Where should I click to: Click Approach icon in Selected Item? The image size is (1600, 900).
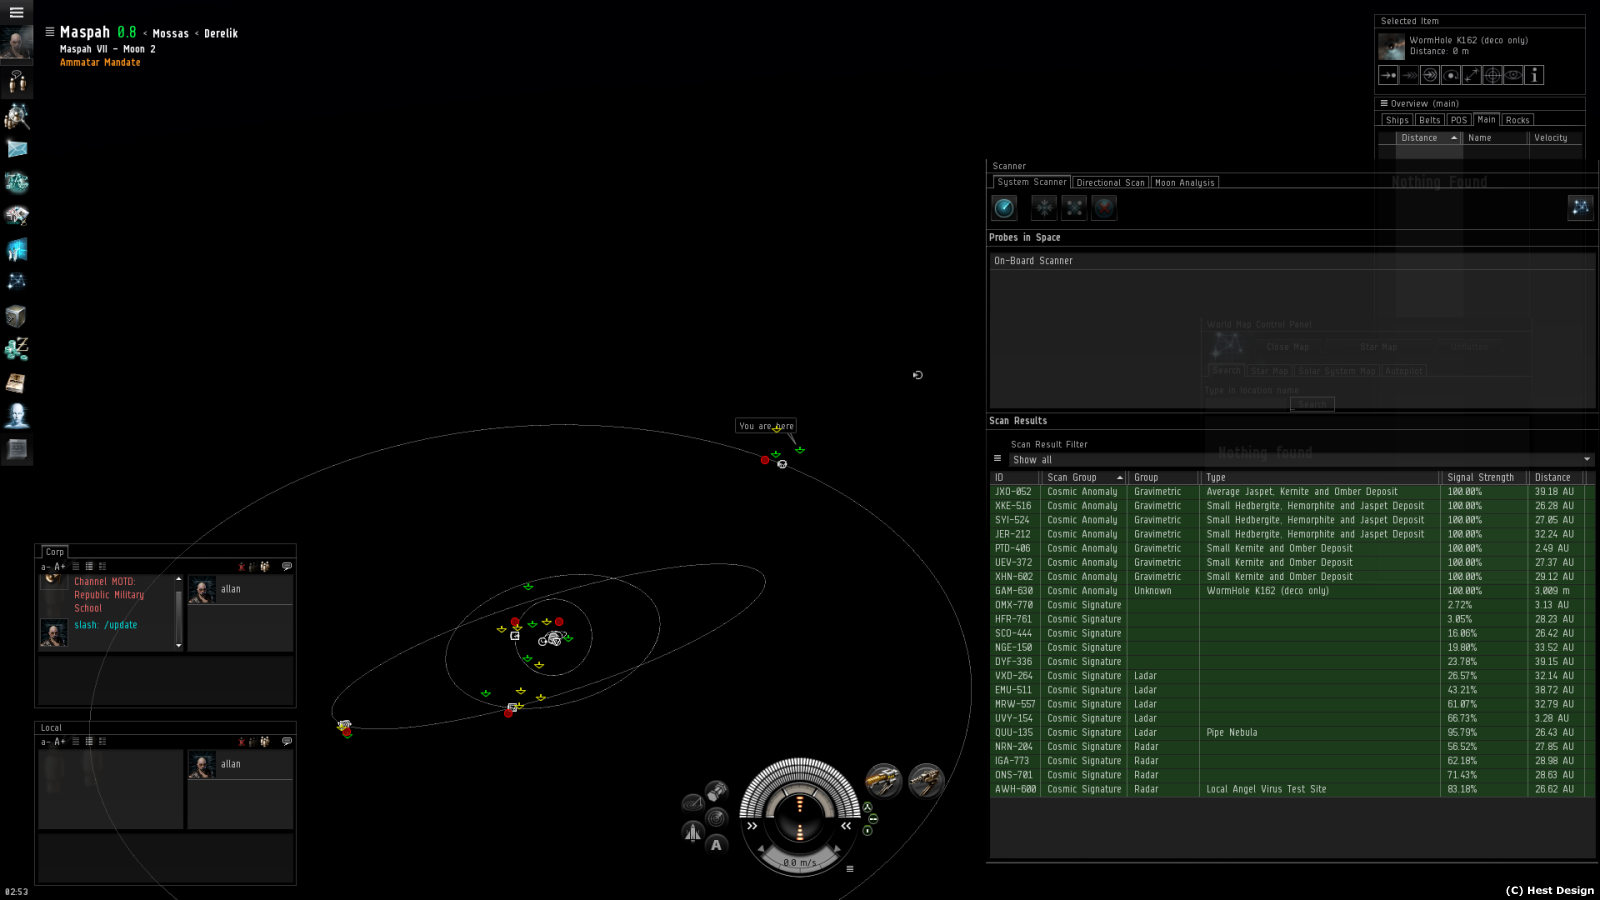pos(1388,75)
